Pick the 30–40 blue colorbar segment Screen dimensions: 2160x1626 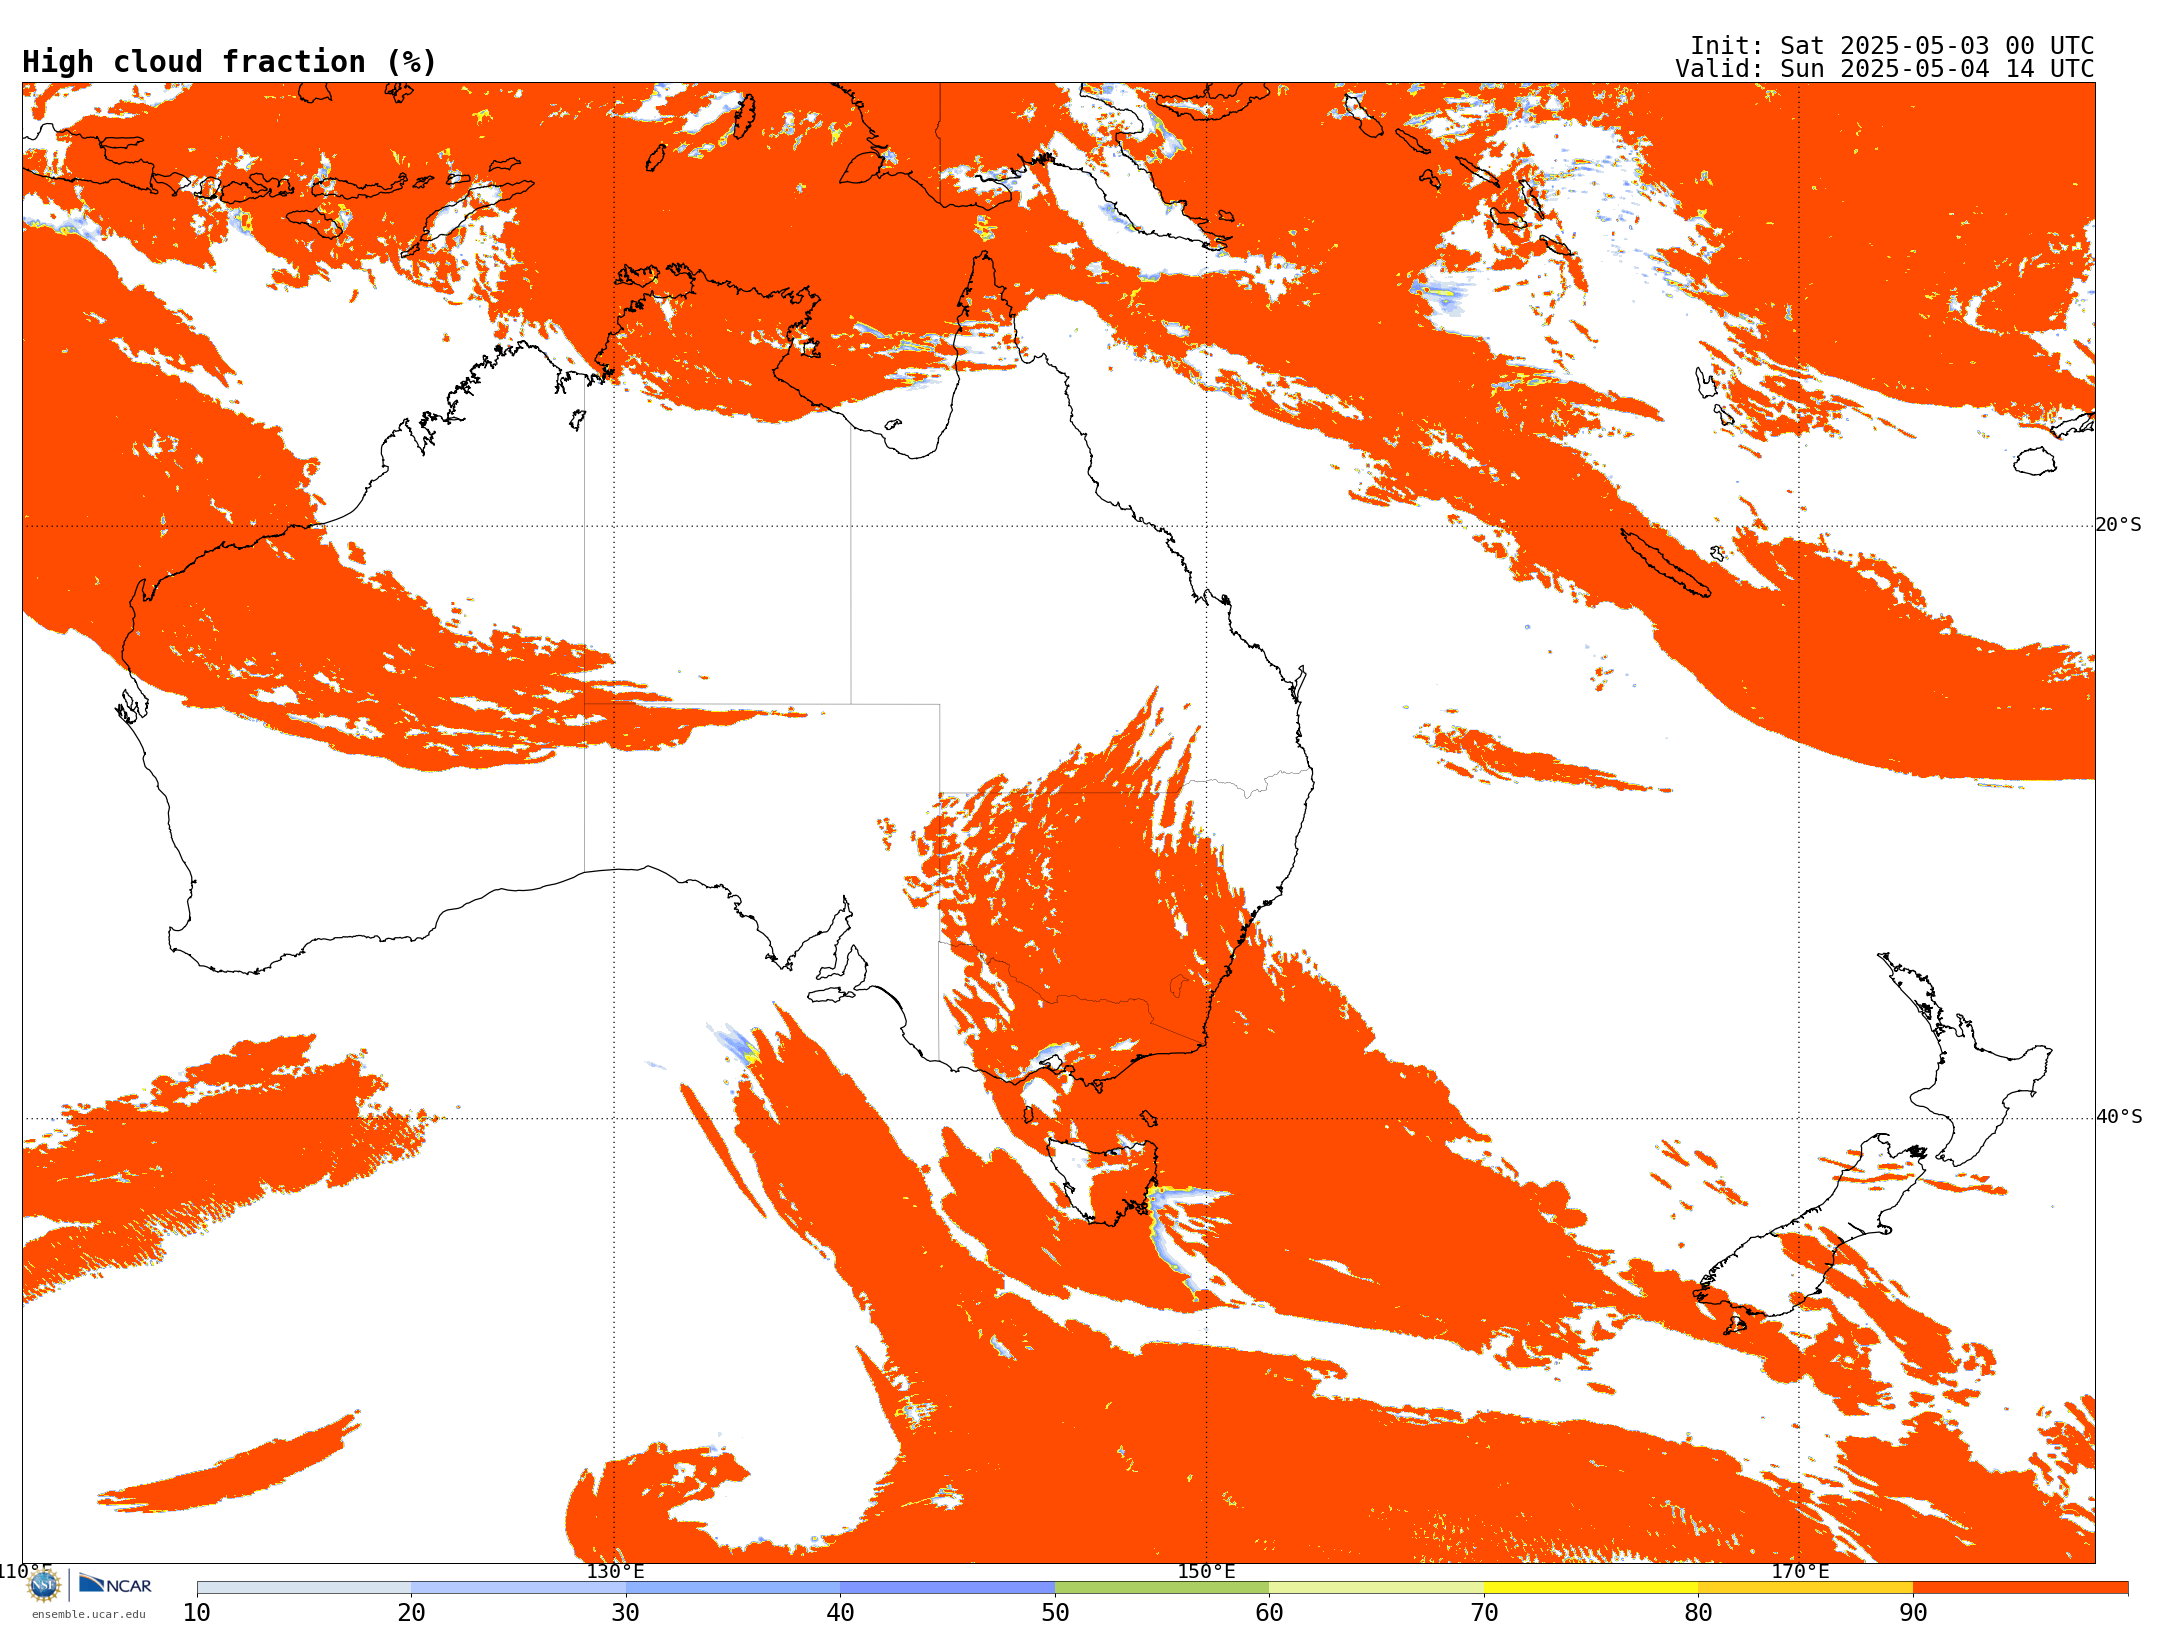coord(733,1588)
